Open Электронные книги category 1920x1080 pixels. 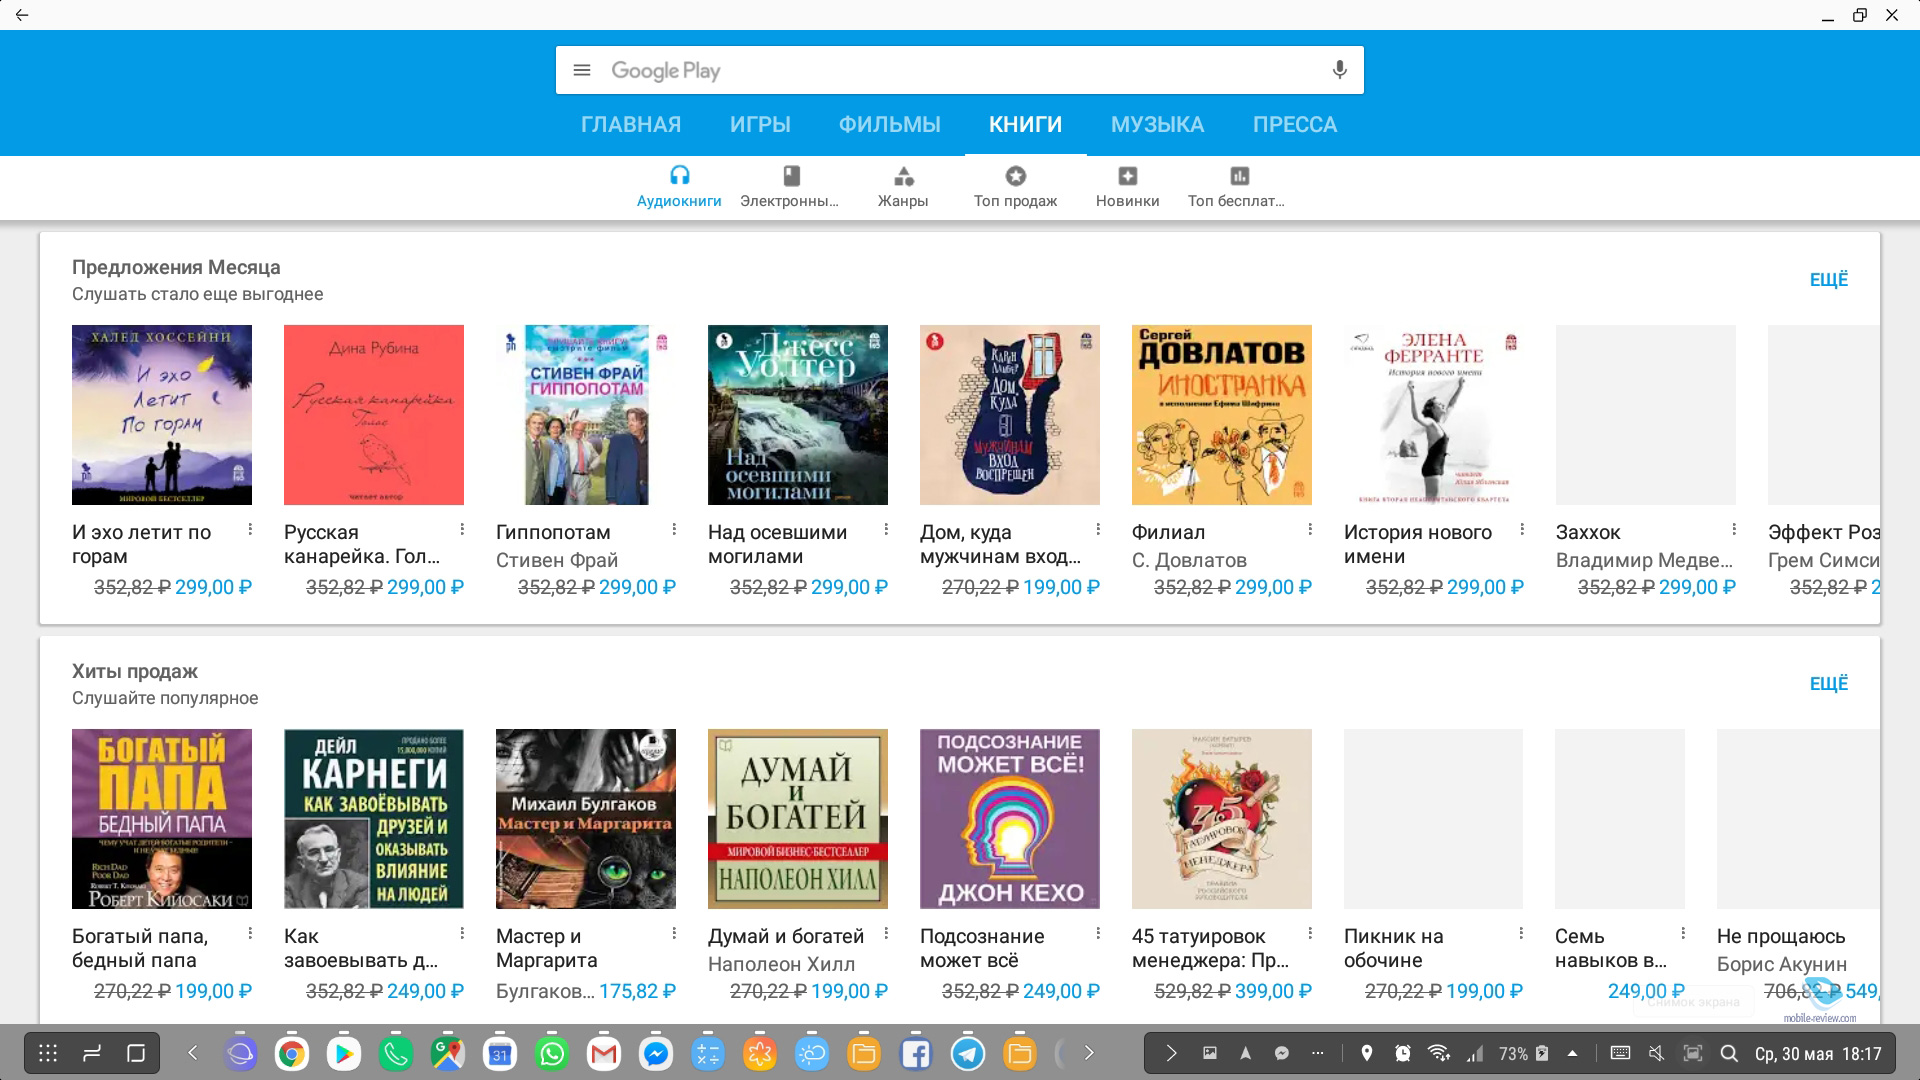(790, 187)
